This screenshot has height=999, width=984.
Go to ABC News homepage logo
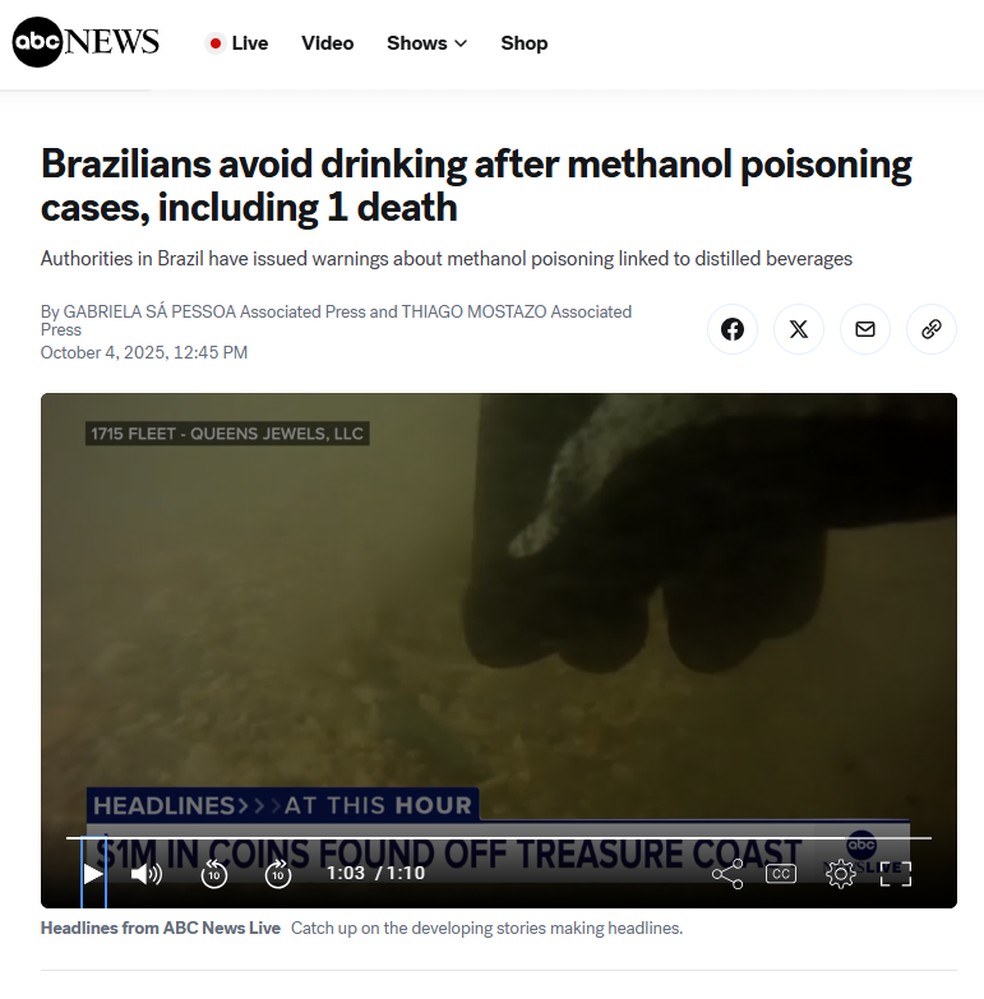(85, 42)
